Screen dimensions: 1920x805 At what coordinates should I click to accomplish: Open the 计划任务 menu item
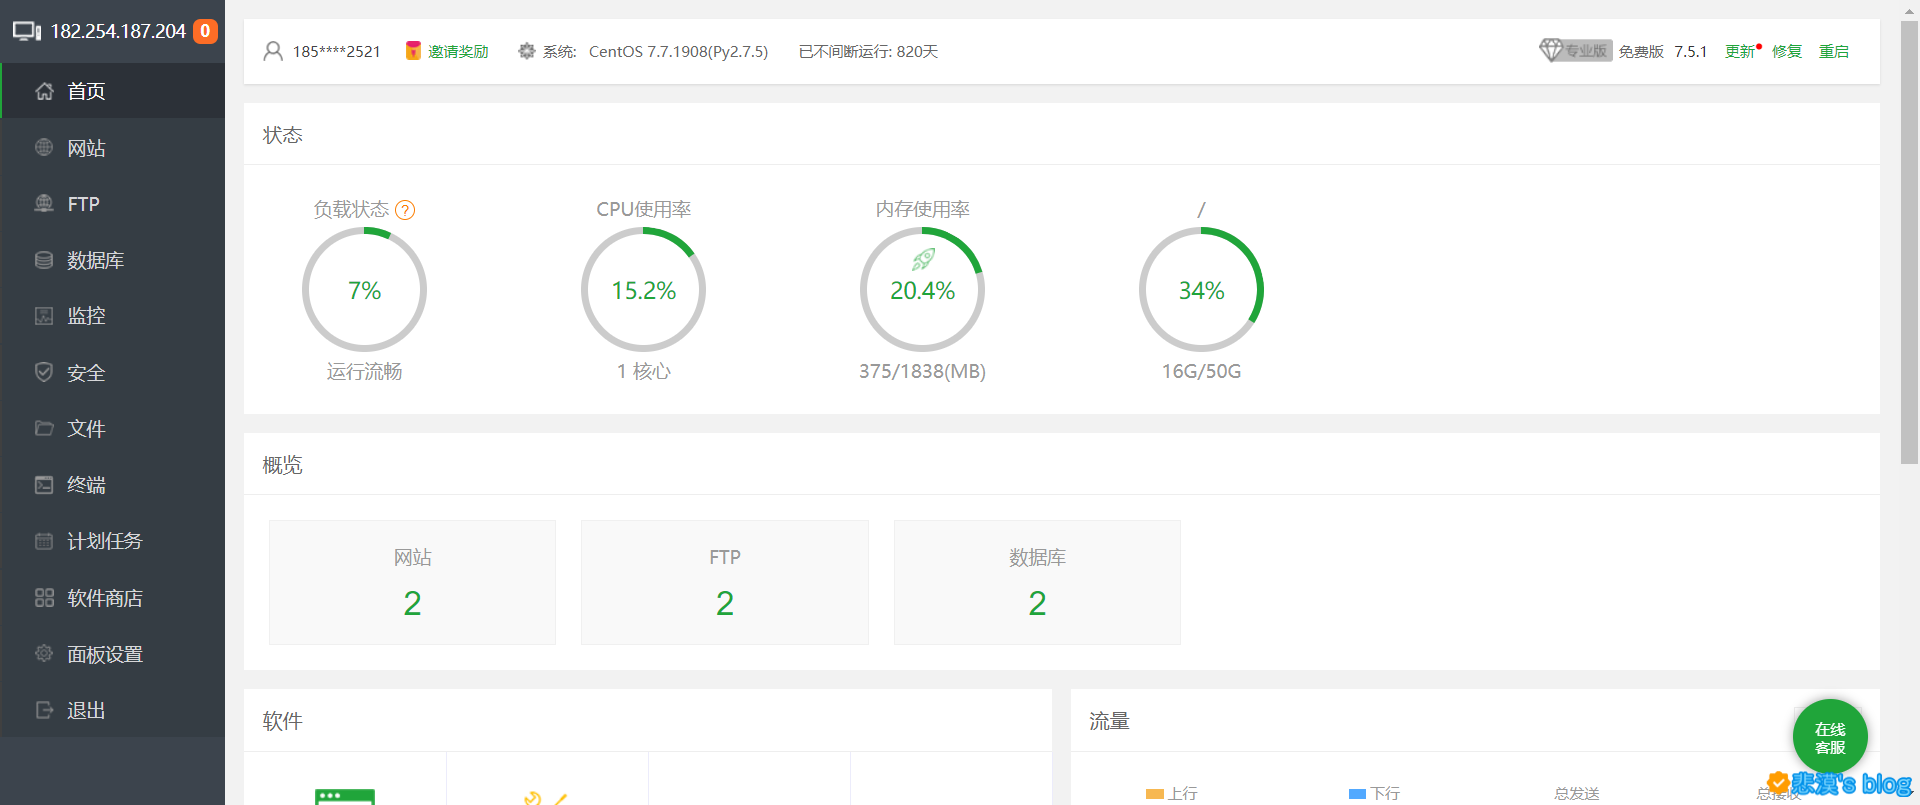click(x=113, y=541)
